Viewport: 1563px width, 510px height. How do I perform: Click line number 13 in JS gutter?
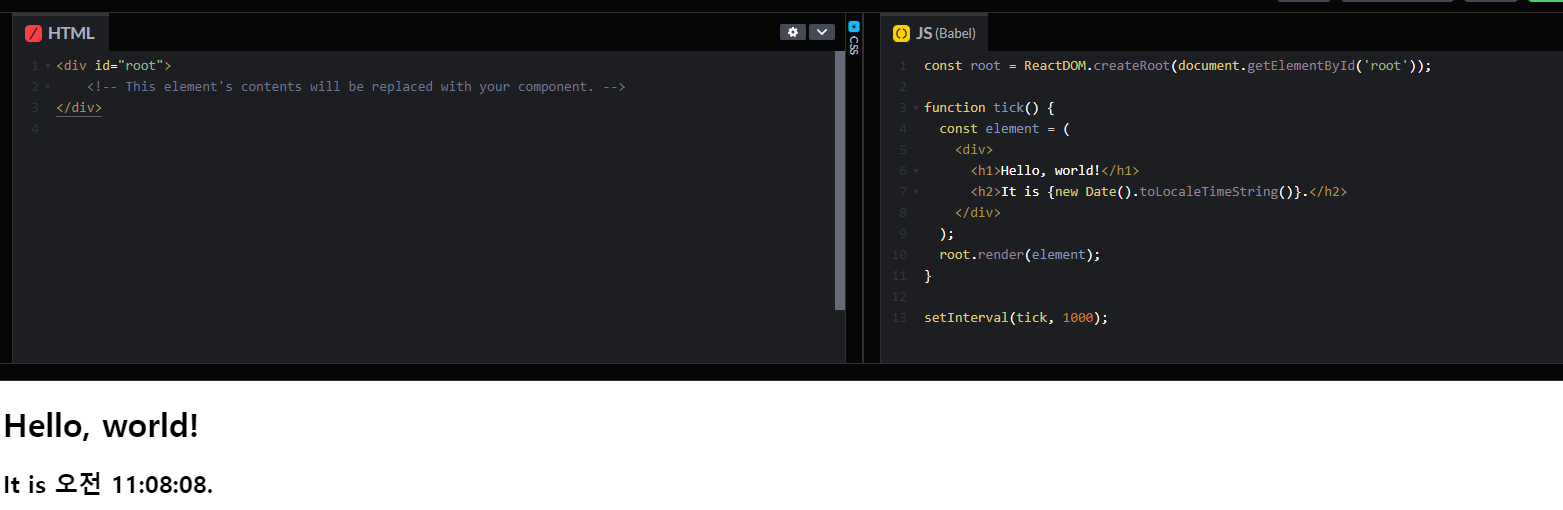(901, 318)
